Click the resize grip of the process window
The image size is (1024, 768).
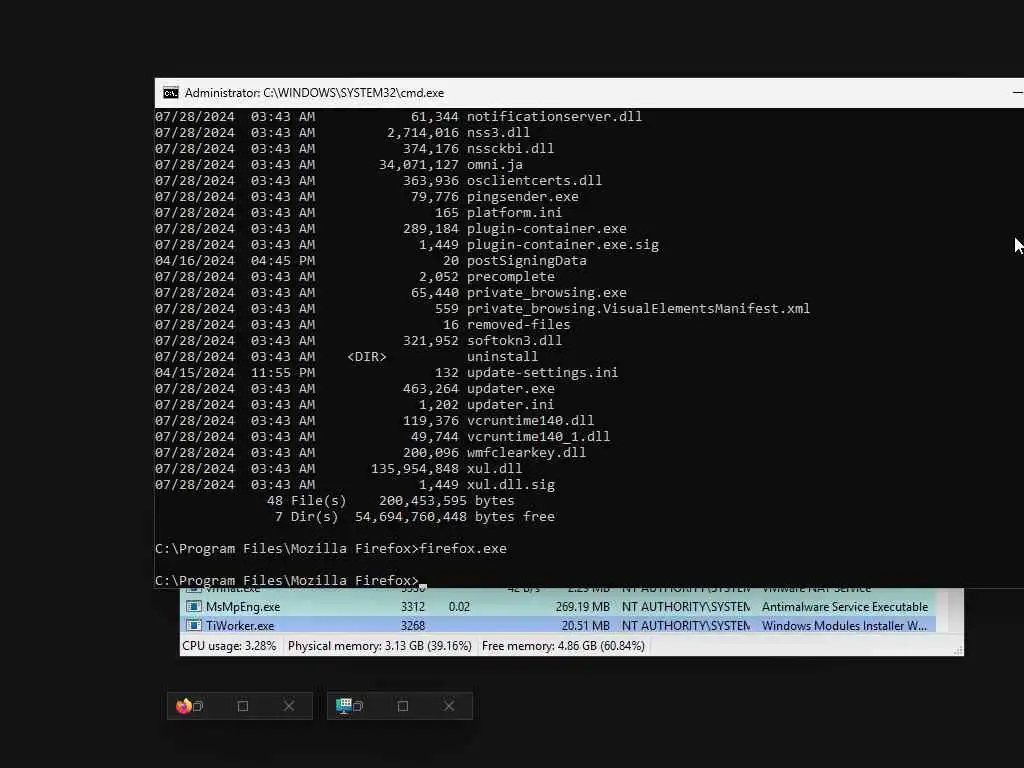pyautogui.click(x=958, y=650)
